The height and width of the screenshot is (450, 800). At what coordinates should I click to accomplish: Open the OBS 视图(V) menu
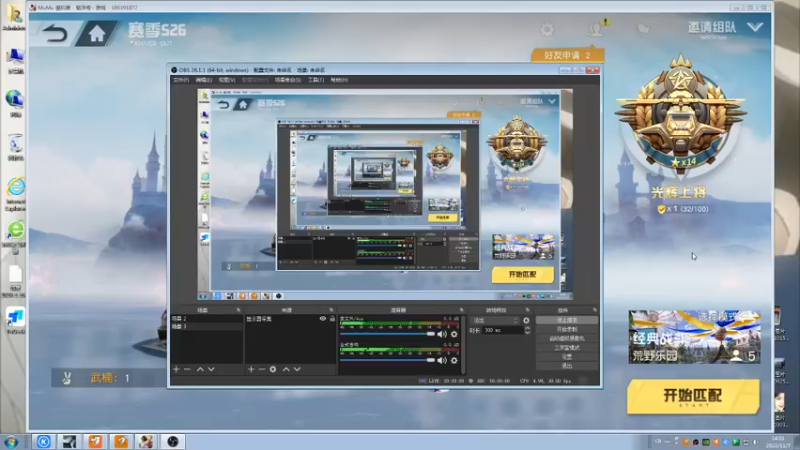[x=227, y=80]
